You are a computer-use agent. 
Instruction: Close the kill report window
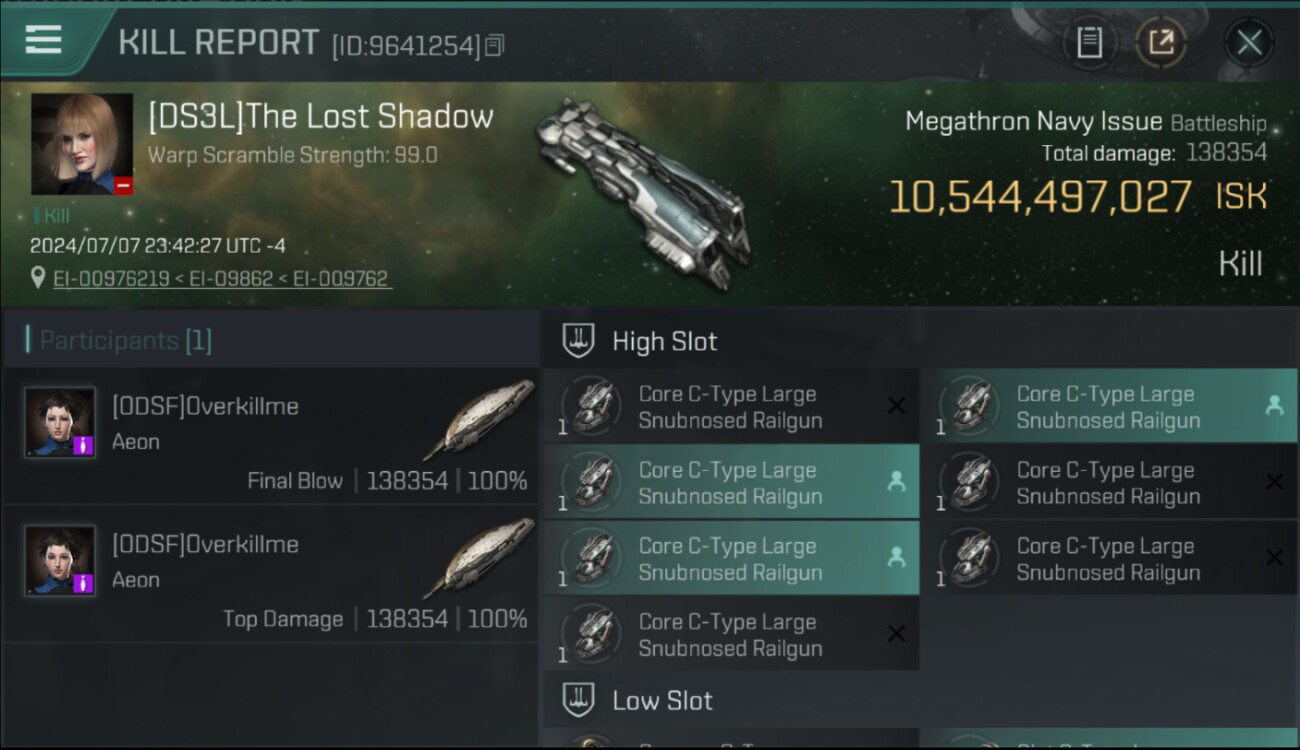(1249, 43)
